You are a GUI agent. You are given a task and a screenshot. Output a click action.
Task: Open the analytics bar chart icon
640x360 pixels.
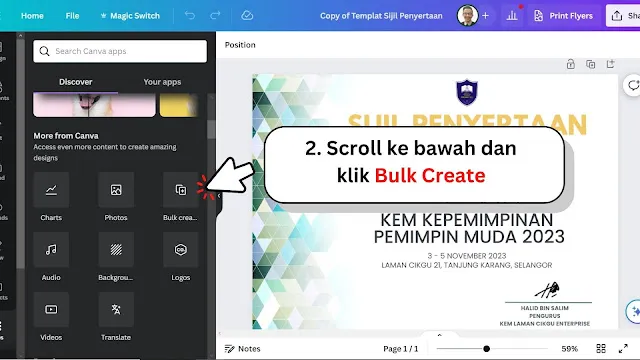(x=512, y=16)
